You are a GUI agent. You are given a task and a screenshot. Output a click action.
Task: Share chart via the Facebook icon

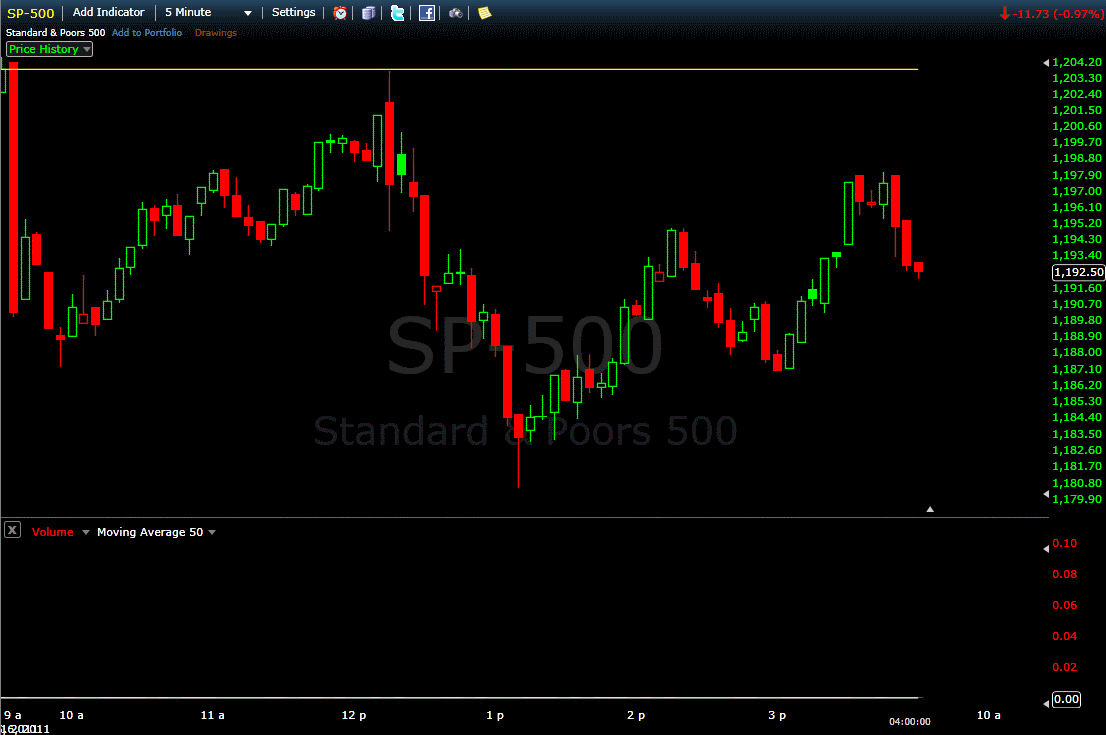(427, 13)
